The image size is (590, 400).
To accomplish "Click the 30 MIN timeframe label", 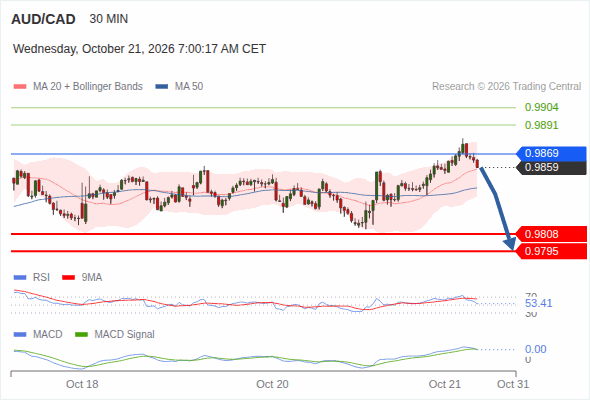I will tap(109, 19).
